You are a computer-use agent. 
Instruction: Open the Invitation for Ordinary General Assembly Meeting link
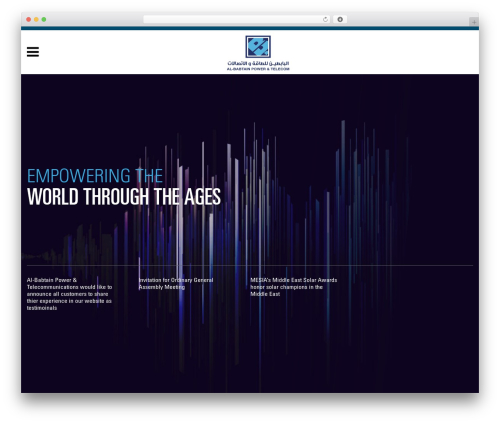pos(176,284)
